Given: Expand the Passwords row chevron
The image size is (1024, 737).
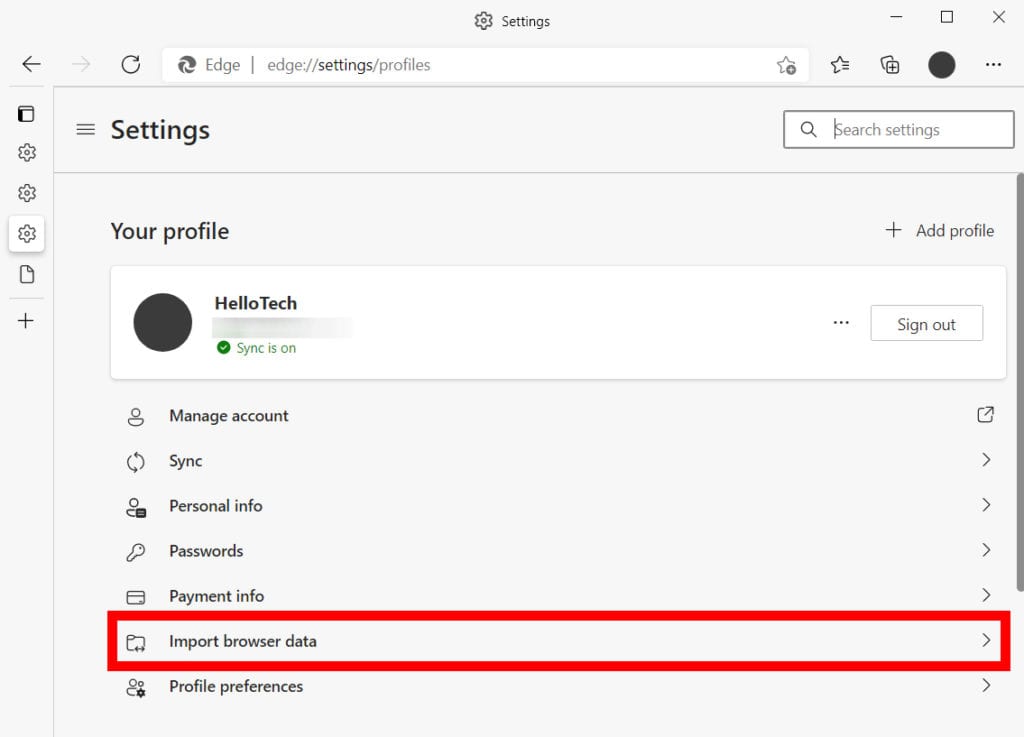Looking at the screenshot, I should tap(986, 550).
